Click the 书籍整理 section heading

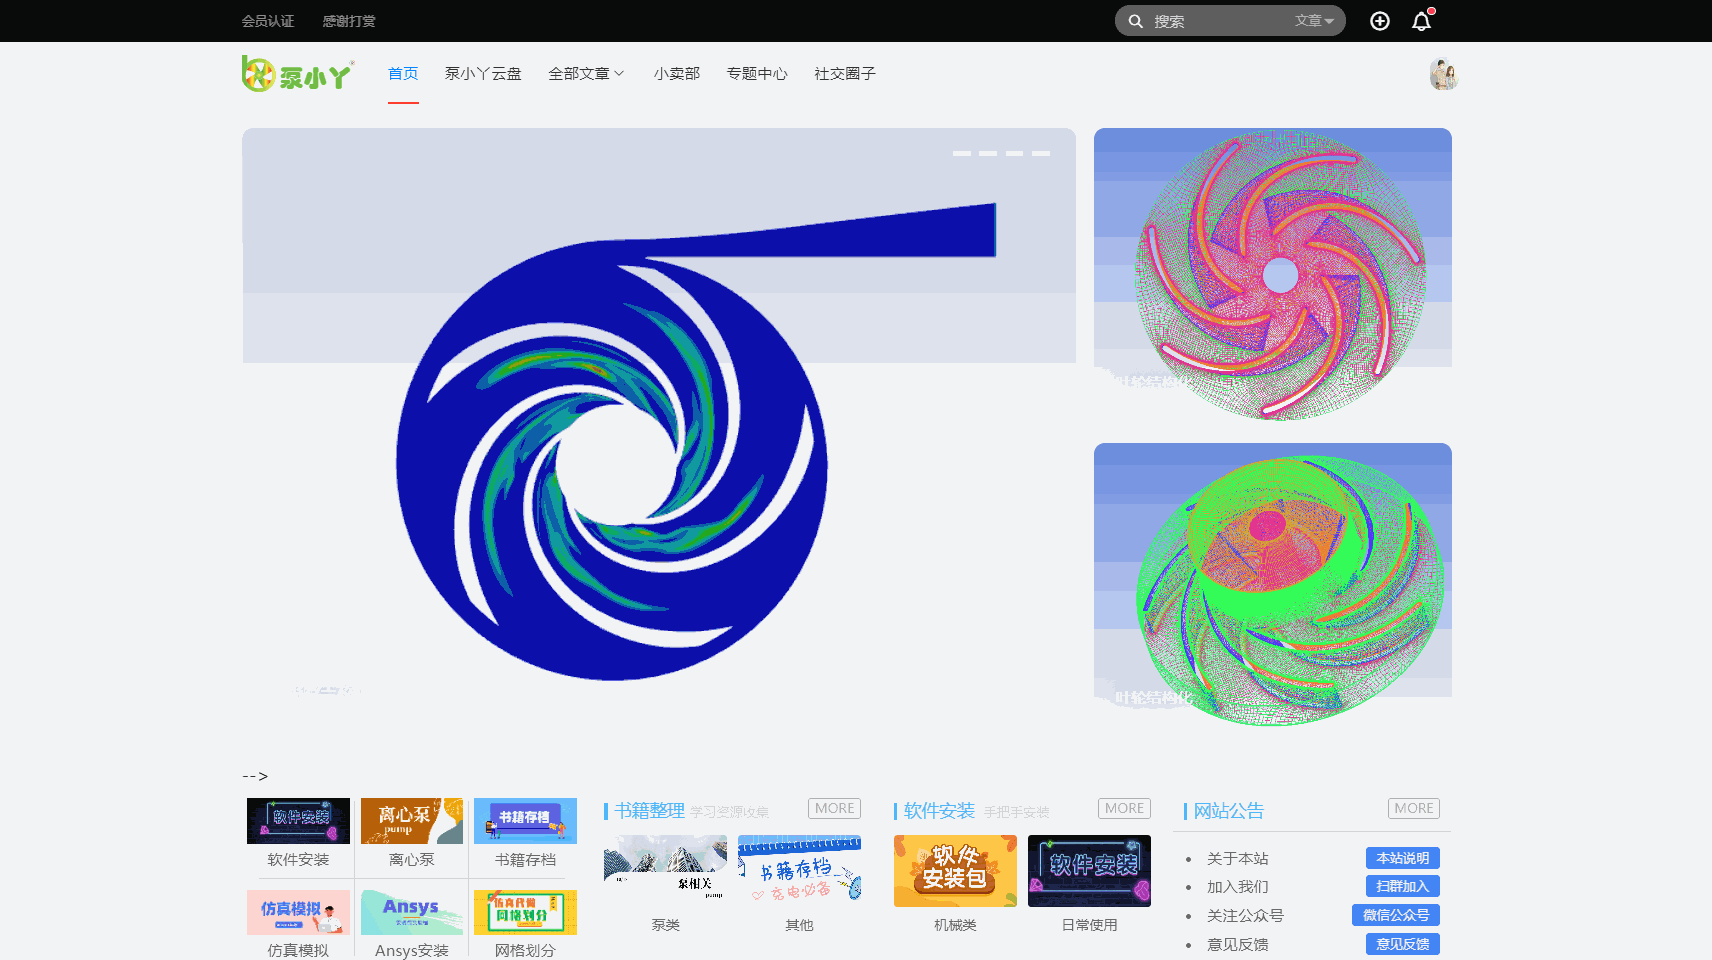tap(649, 811)
